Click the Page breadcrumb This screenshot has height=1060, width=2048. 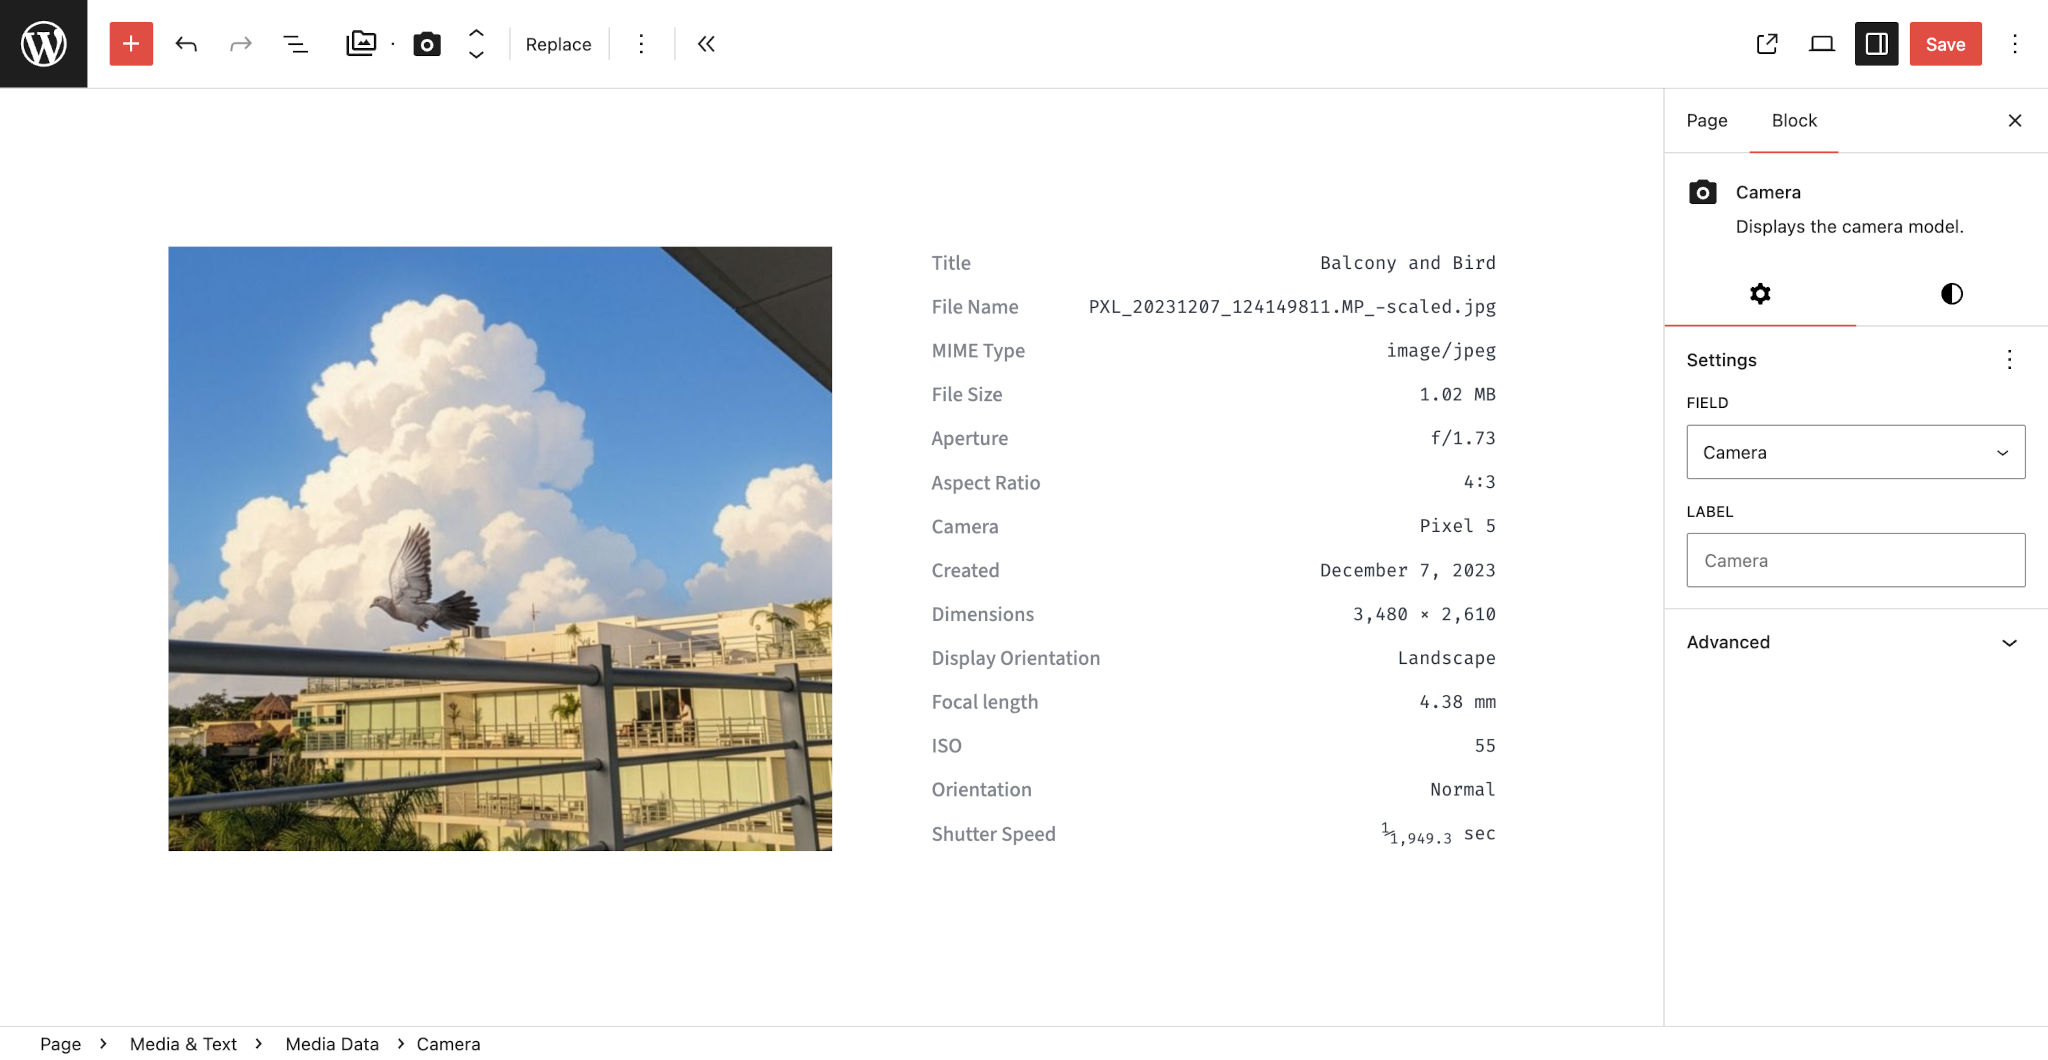click(x=60, y=1044)
